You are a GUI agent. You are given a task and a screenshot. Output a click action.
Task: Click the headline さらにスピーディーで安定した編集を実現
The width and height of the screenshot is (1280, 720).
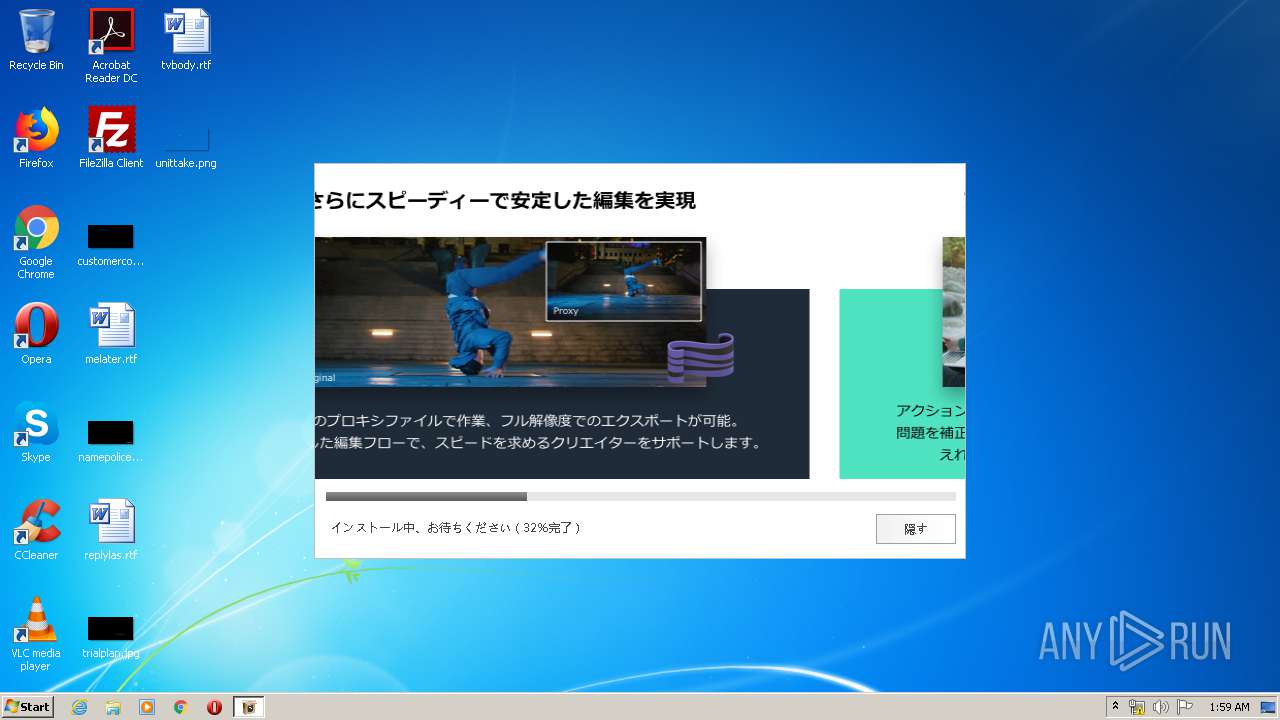[505, 200]
